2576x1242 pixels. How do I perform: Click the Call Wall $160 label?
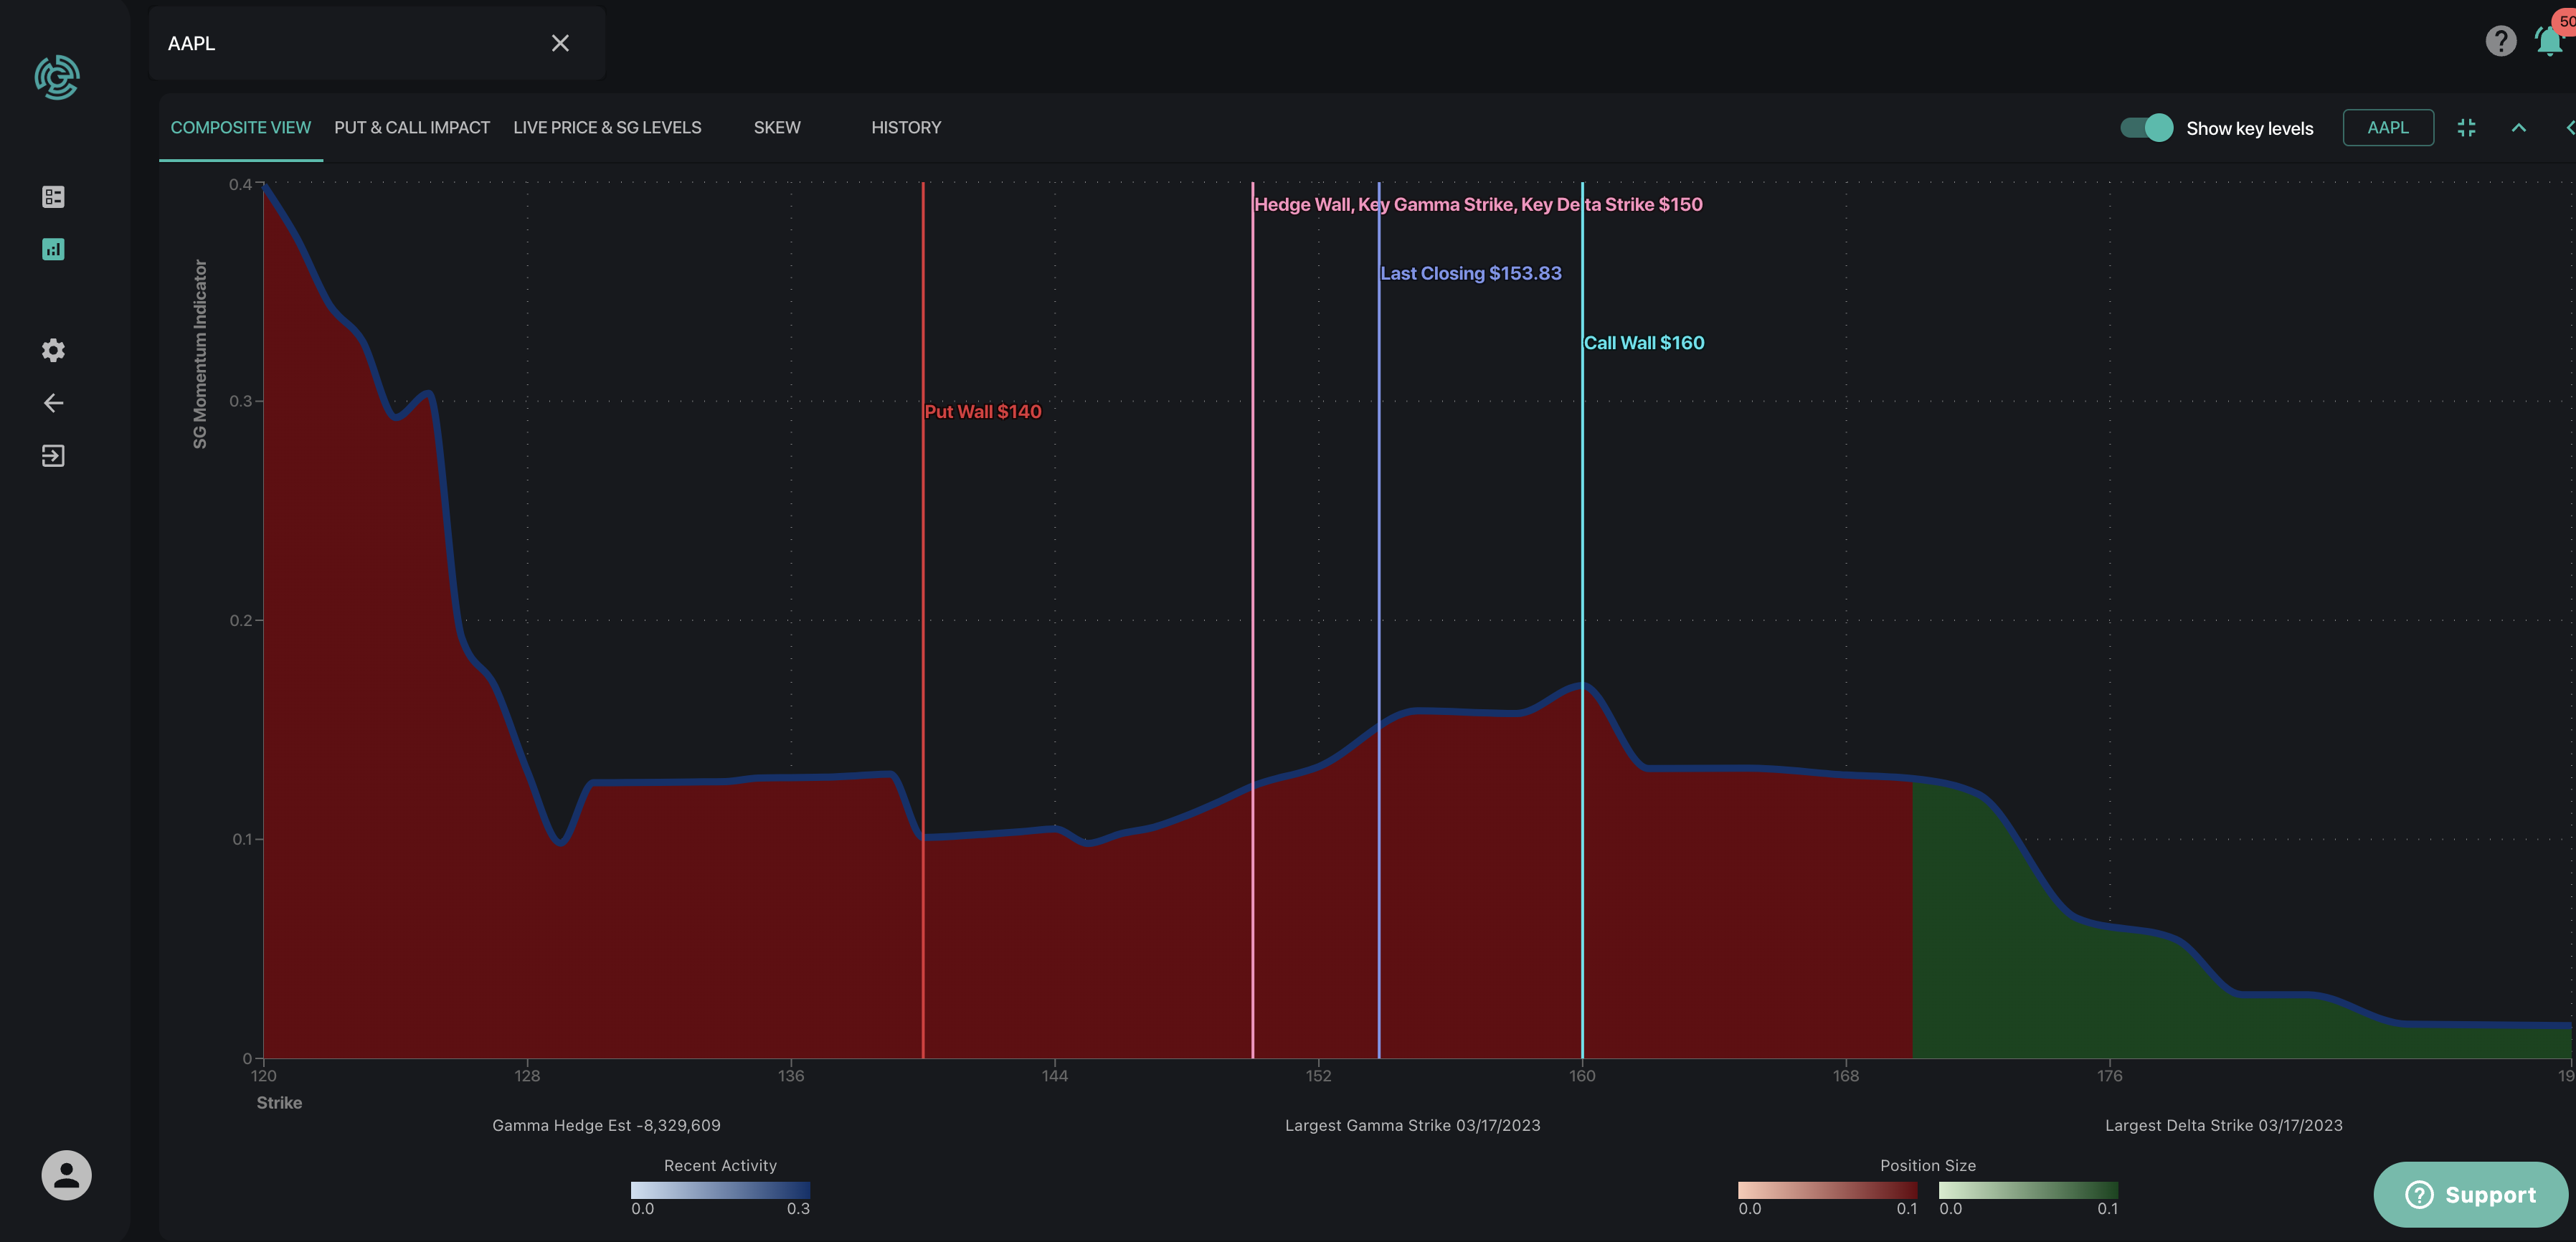click(x=1644, y=343)
